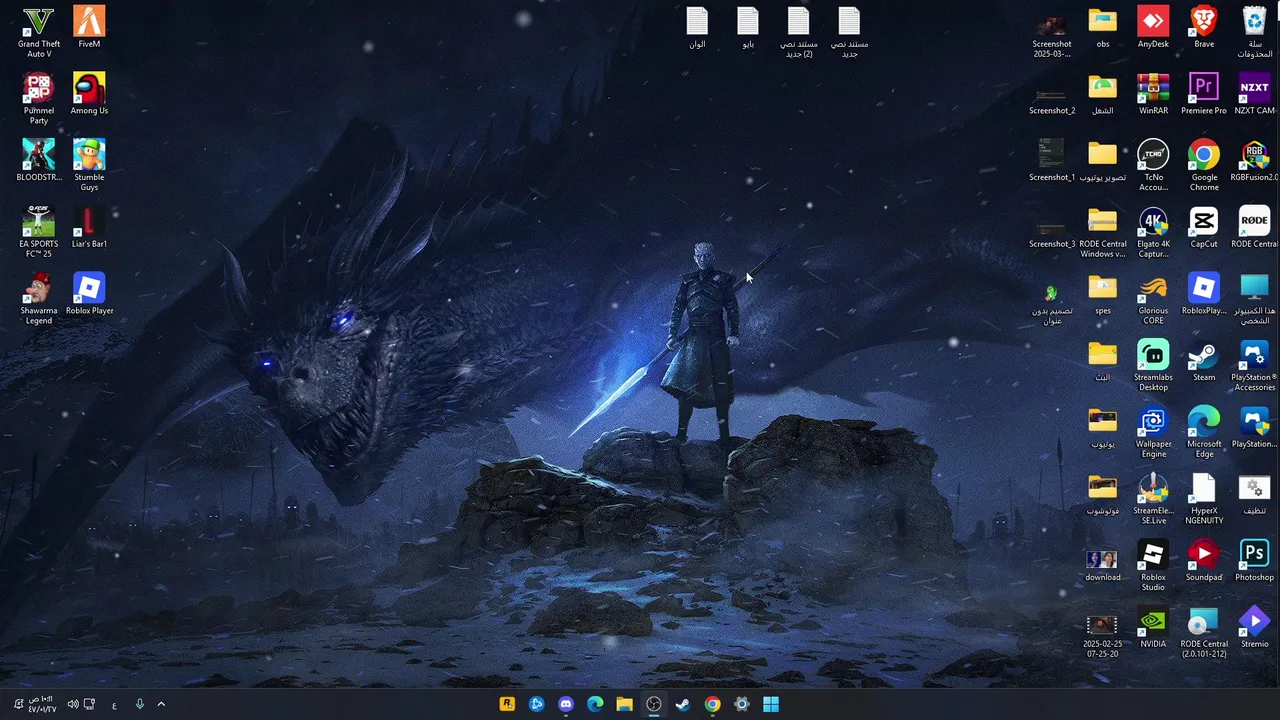The height and width of the screenshot is (720, 1280).
Task: Select the Screenshot 2025-03 image file
Action: (x=1051, y=35)
